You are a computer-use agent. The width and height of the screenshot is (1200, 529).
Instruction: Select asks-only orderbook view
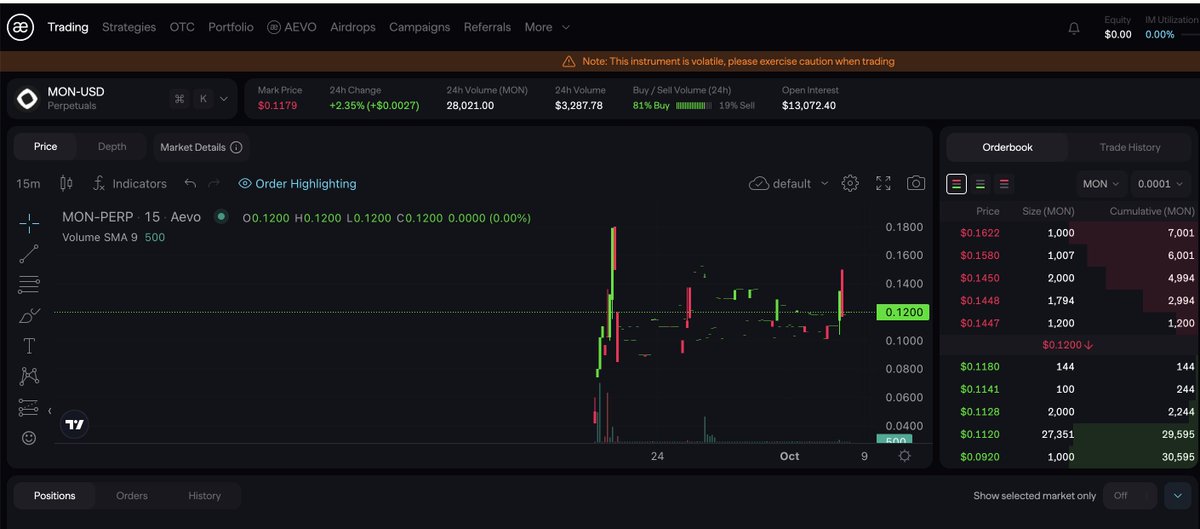tap(1004, 184)
